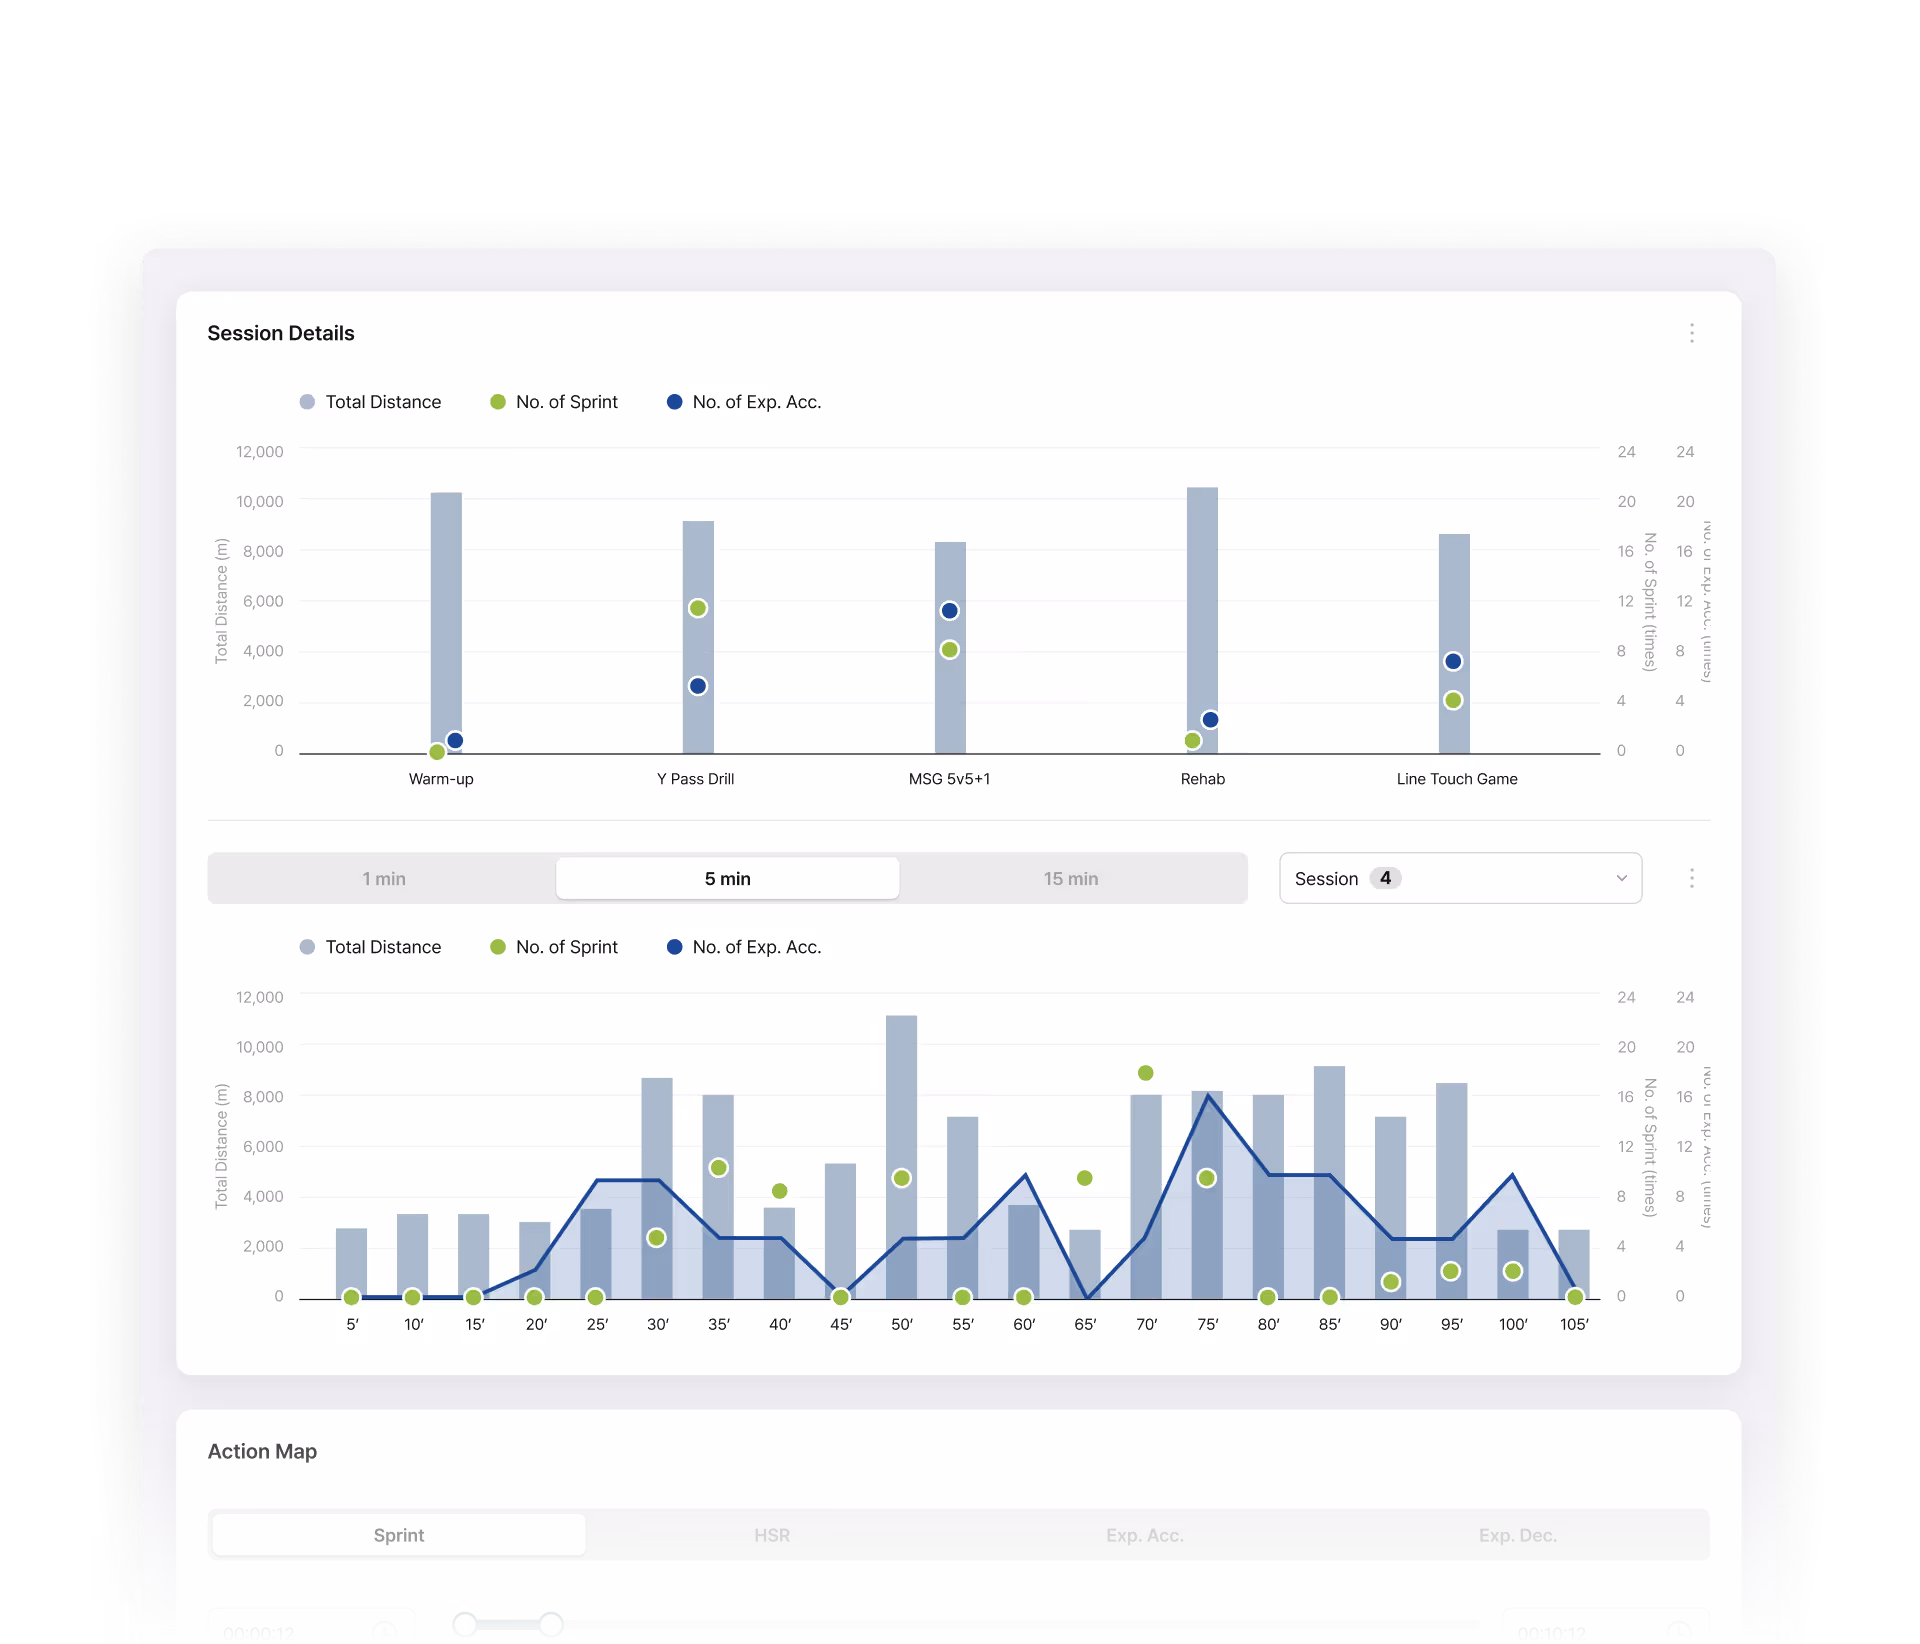
Task: Click blue Exp. Acc. dot on Line Touch Game
Action: click(1453, 661)
